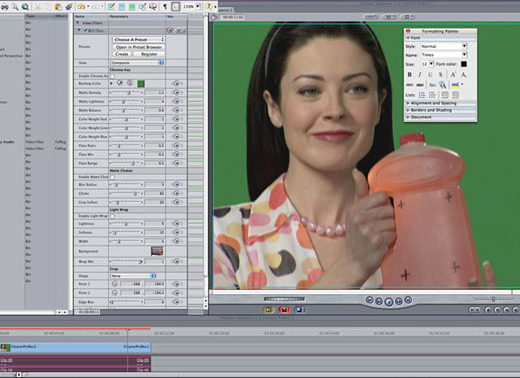
Task: Click the timeline playhead marker
Action: 128,331
